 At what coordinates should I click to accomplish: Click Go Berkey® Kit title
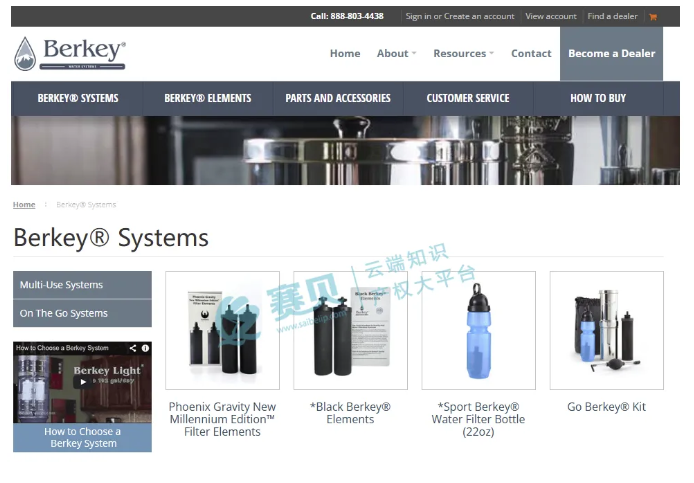[x=606, y=407]
